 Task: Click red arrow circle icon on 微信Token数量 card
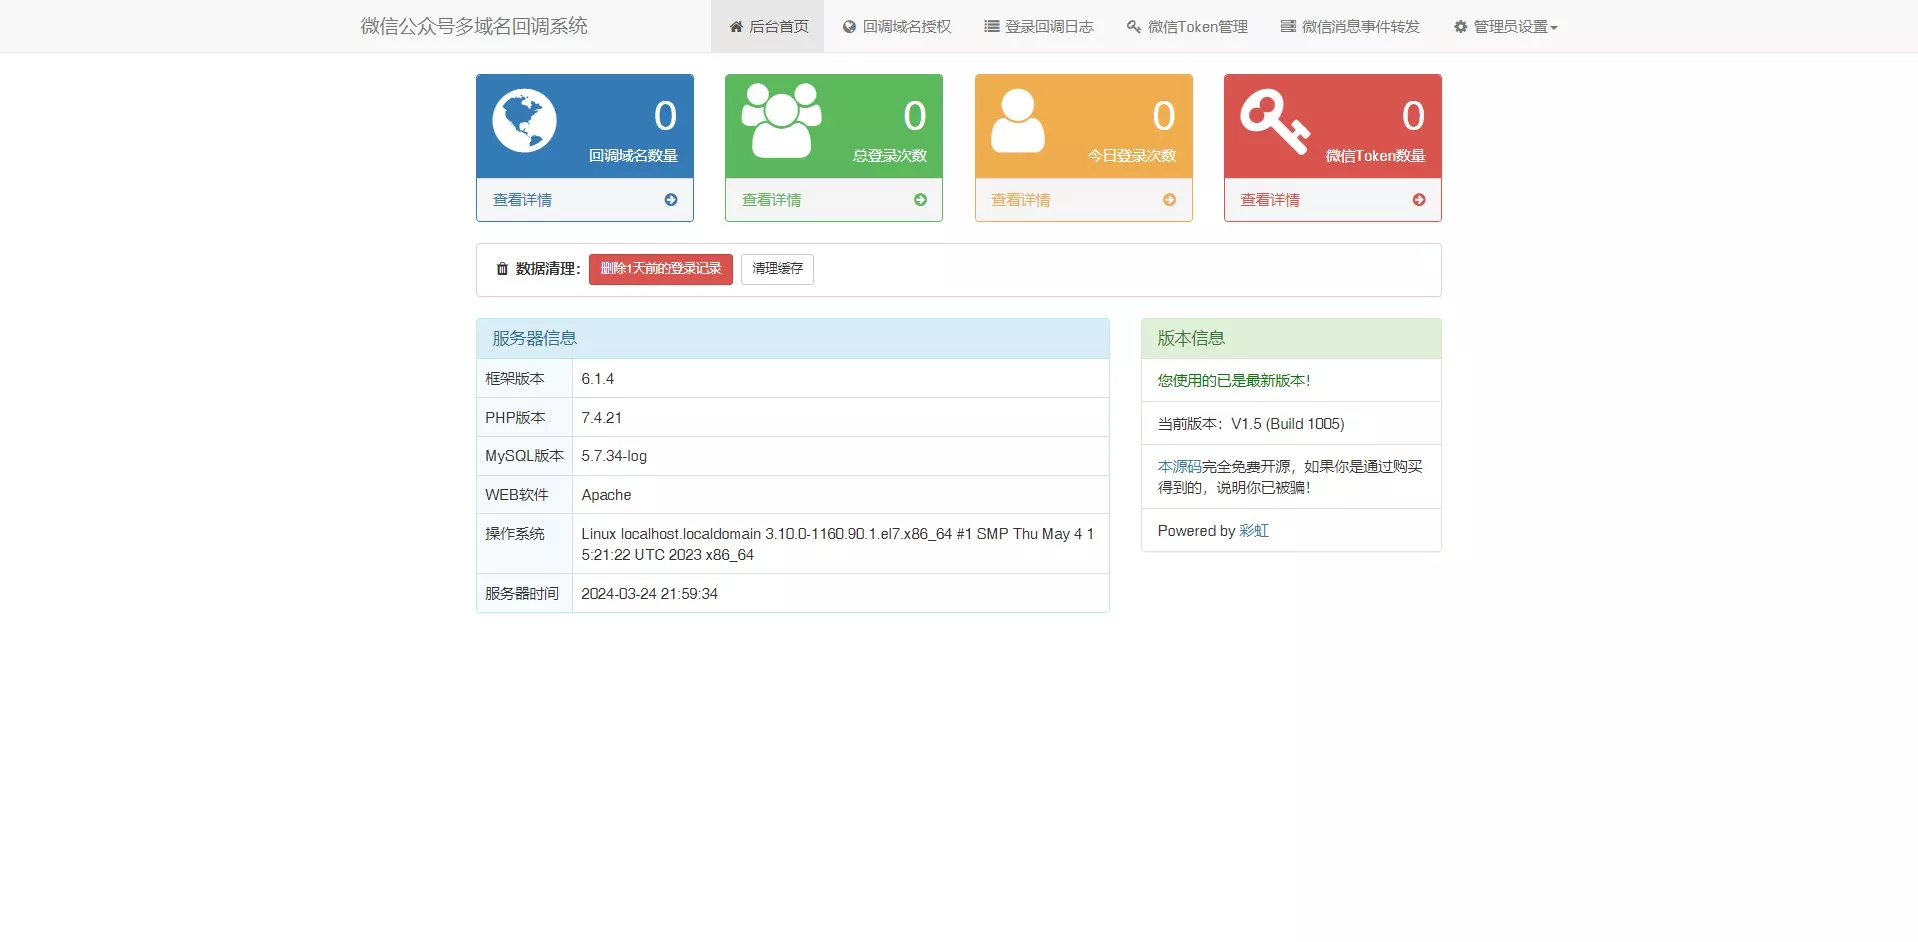click(x=1419, y=200)
